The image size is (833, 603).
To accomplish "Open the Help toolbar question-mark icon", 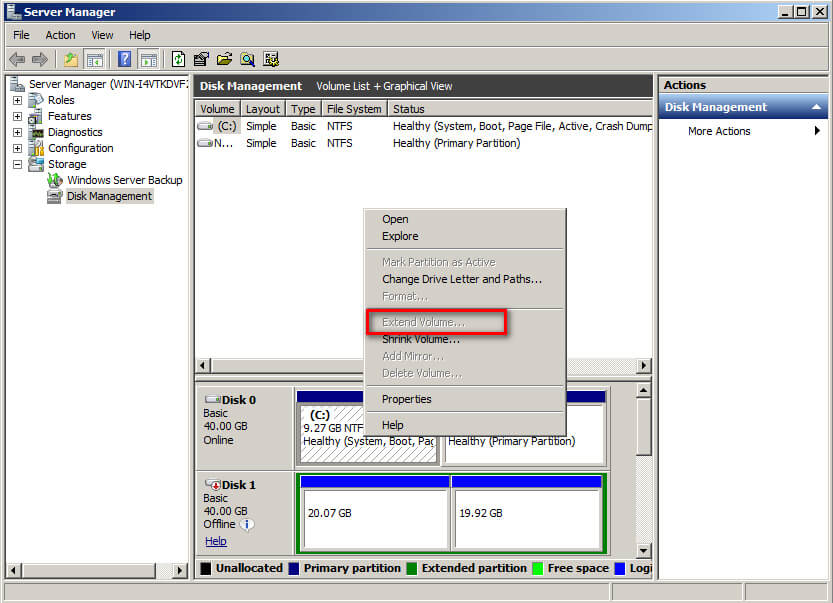I will 124,59.
